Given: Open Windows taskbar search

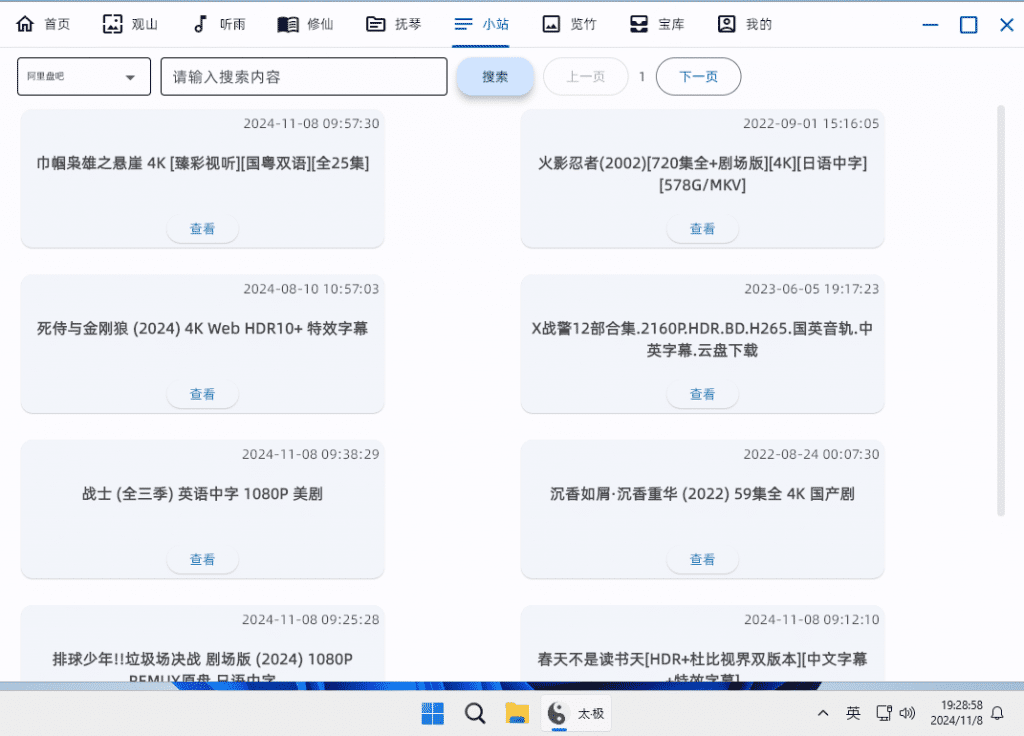Looking at the screenshot, I should (x=475, y=713).
